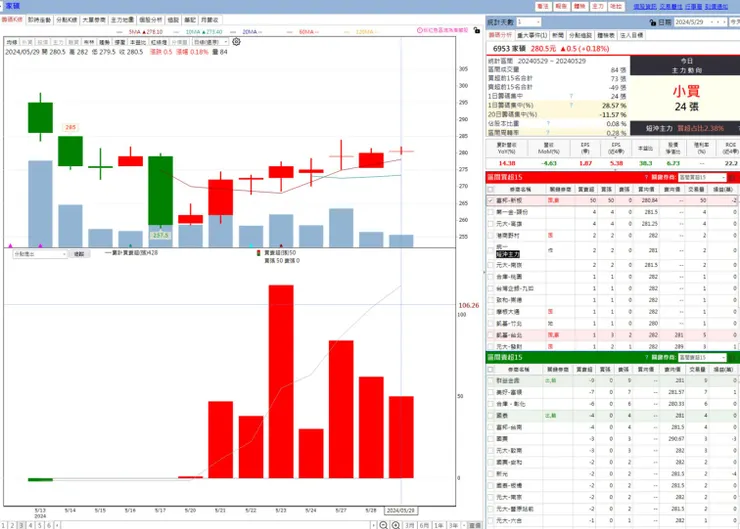Click the pink clock notice icon above the chart
Viewport: 740px width, 529px height.
[420, 30]
